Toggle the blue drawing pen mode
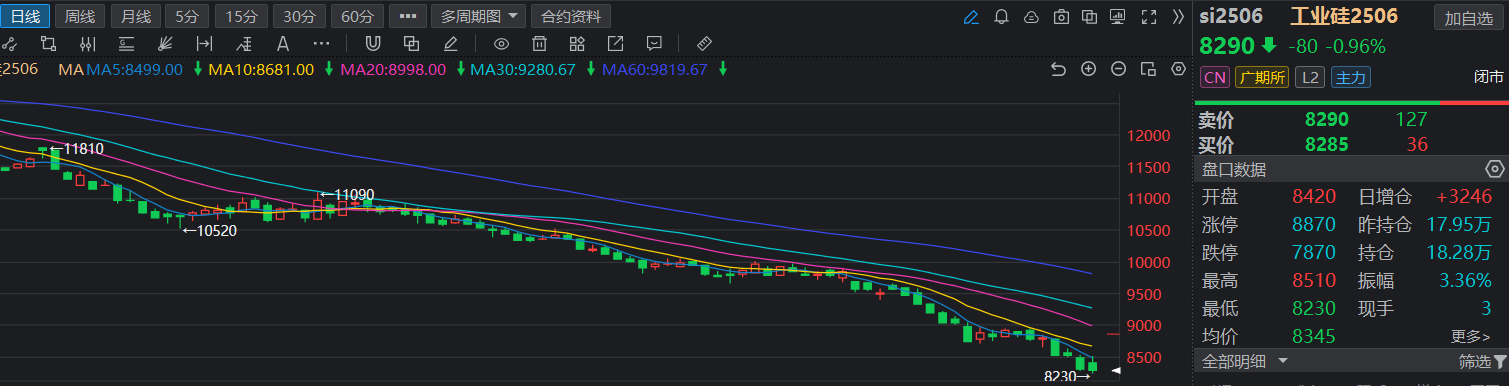1509x386 pixels. click(x=970, y=17)
